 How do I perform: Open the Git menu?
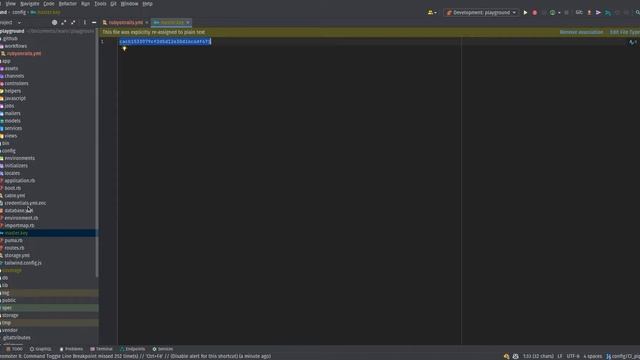(113, 4)
